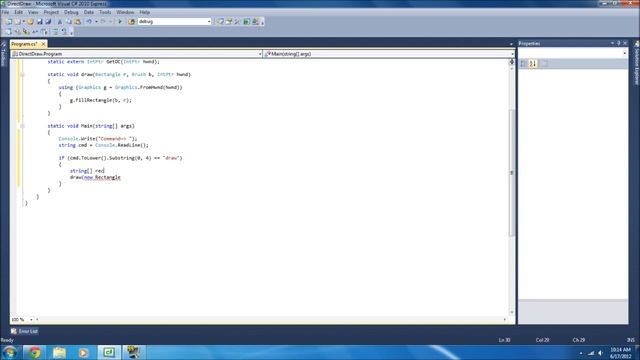
Task: Click the 'string[] red' code line
Action: [x=87, y=171]
